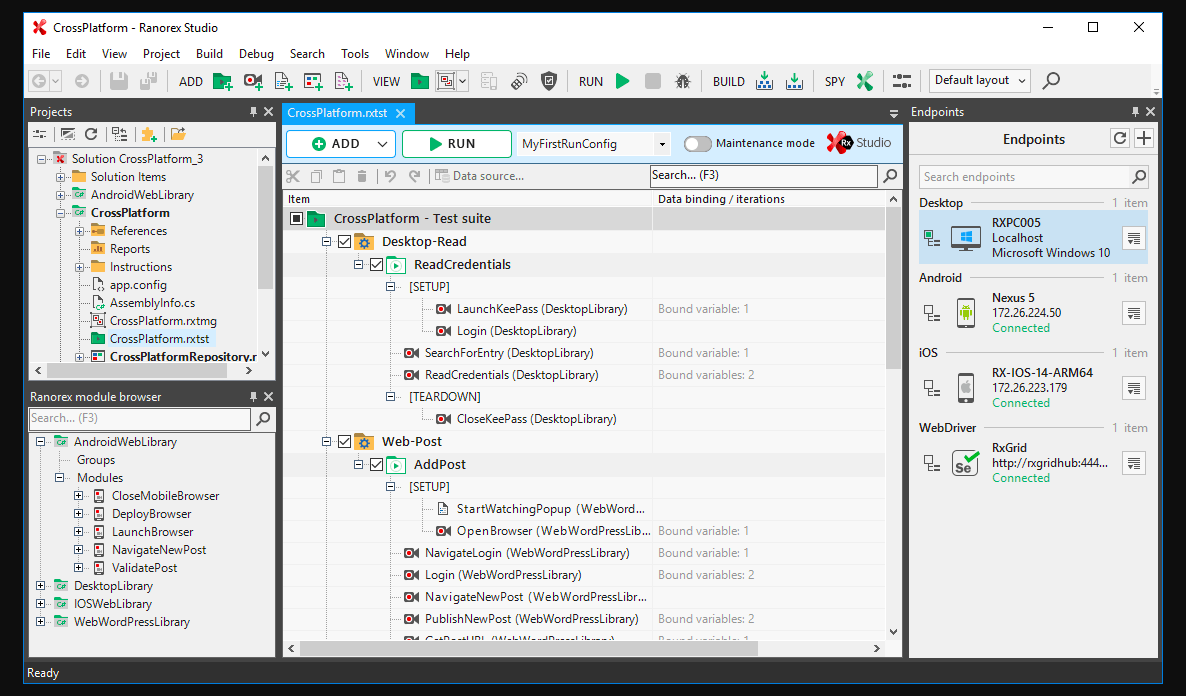Click the shield license icon in the toolbar
The height and width of the screenshot is (696, 1186).
coord(549,81)
